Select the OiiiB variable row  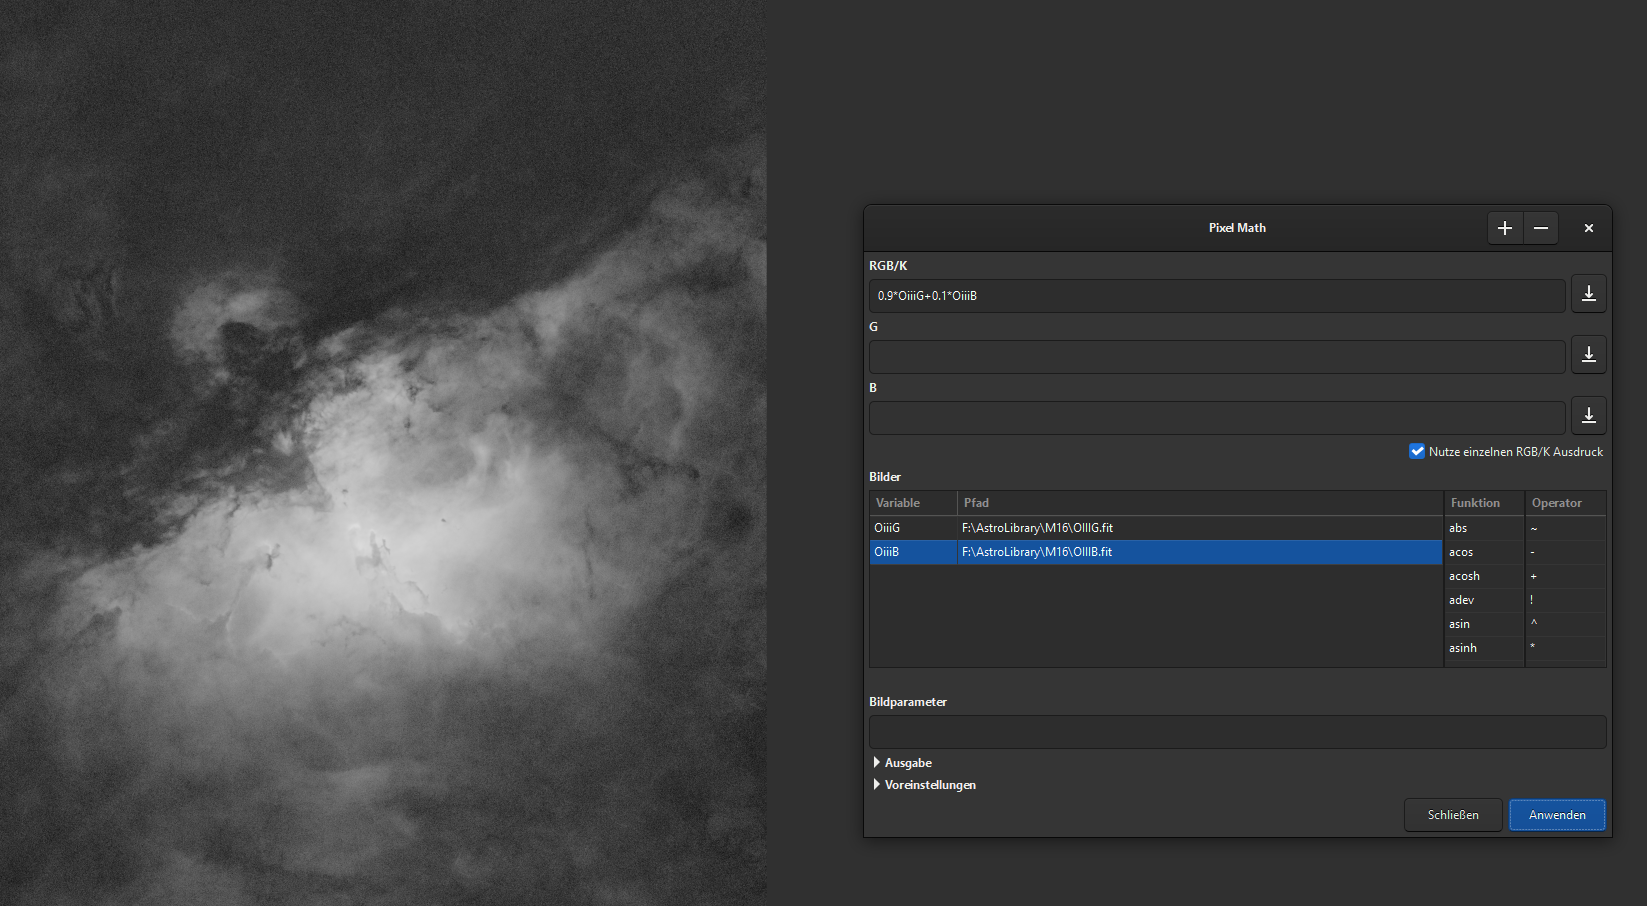[x=1155, y=552]
